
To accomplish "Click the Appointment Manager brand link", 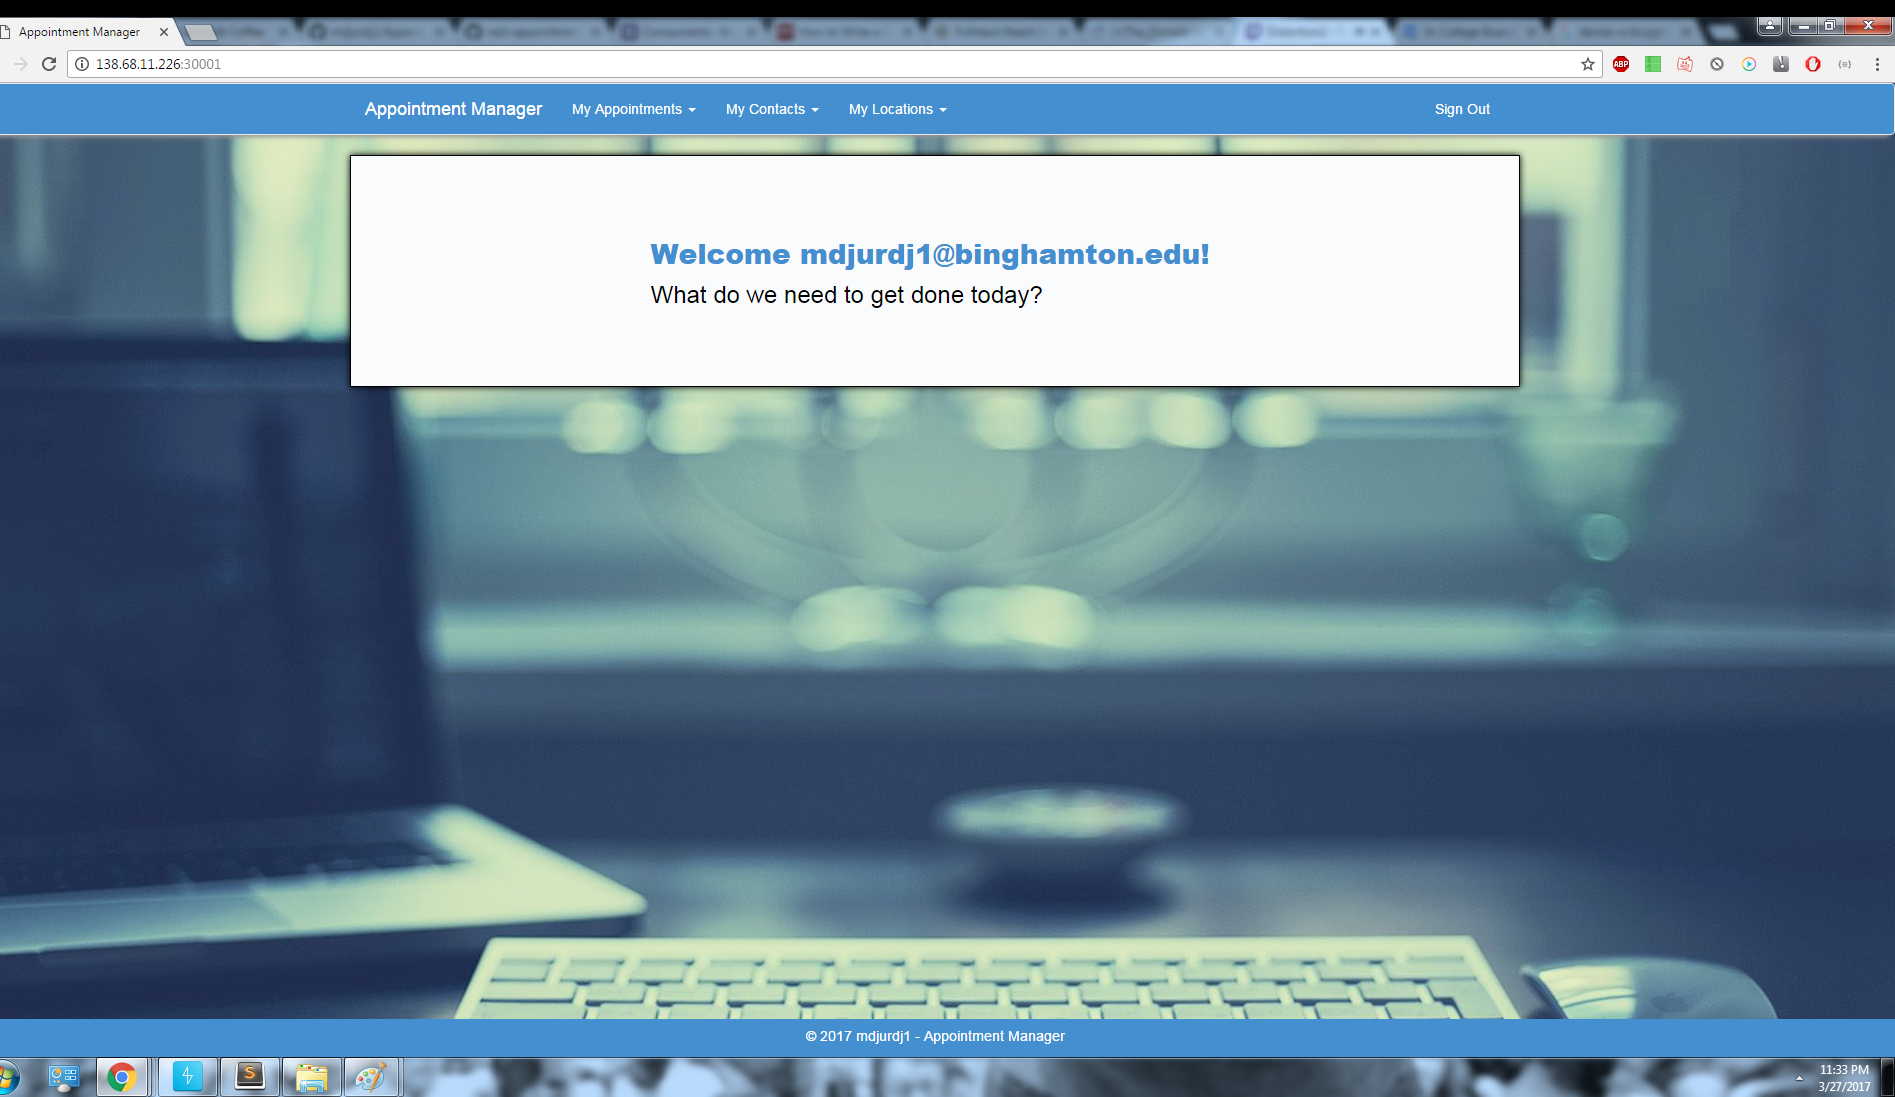I will [x=453, y=109].
